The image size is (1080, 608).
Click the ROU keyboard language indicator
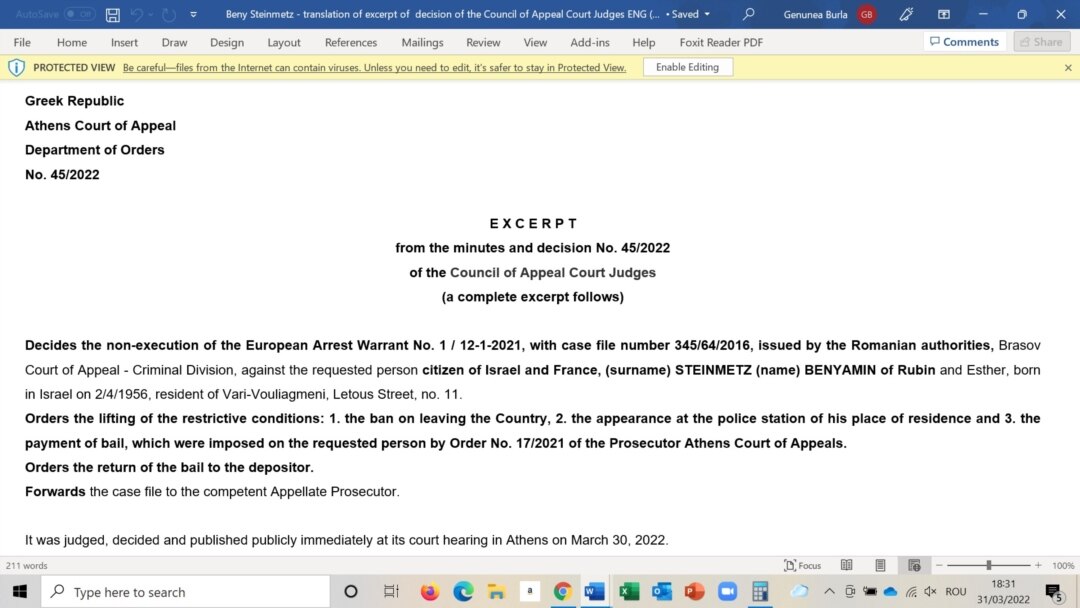(955, 591)
